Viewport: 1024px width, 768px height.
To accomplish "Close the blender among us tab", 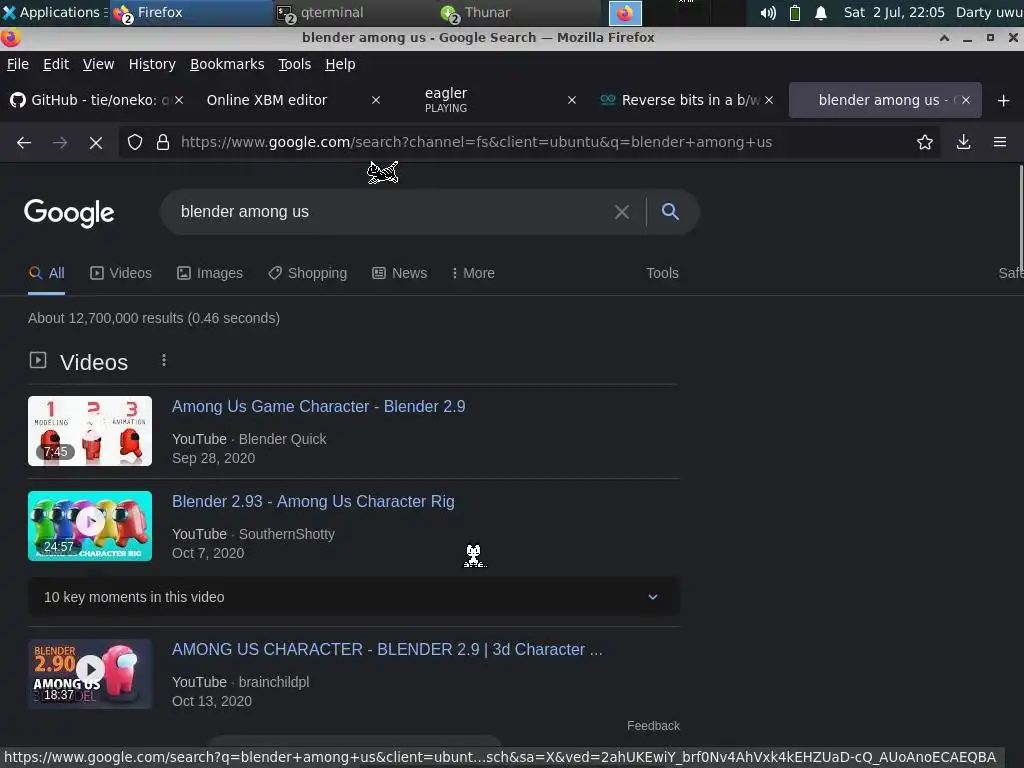I will 965,100.
